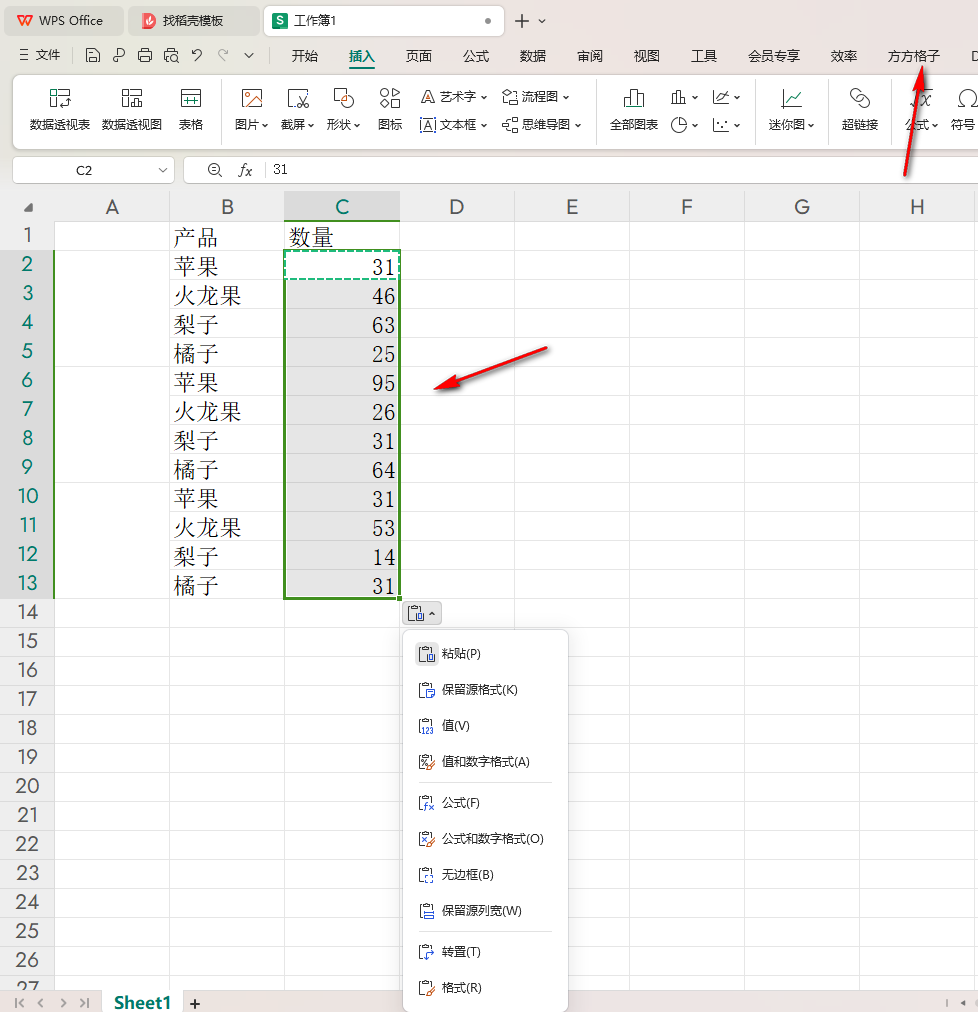Click the undo arrow icon

click(x=197, y=56)
